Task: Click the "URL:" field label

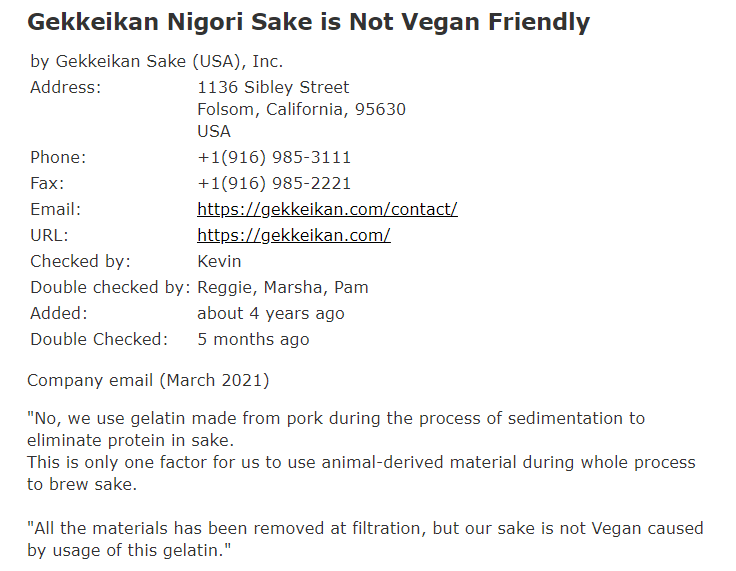Action: [49, 235]
